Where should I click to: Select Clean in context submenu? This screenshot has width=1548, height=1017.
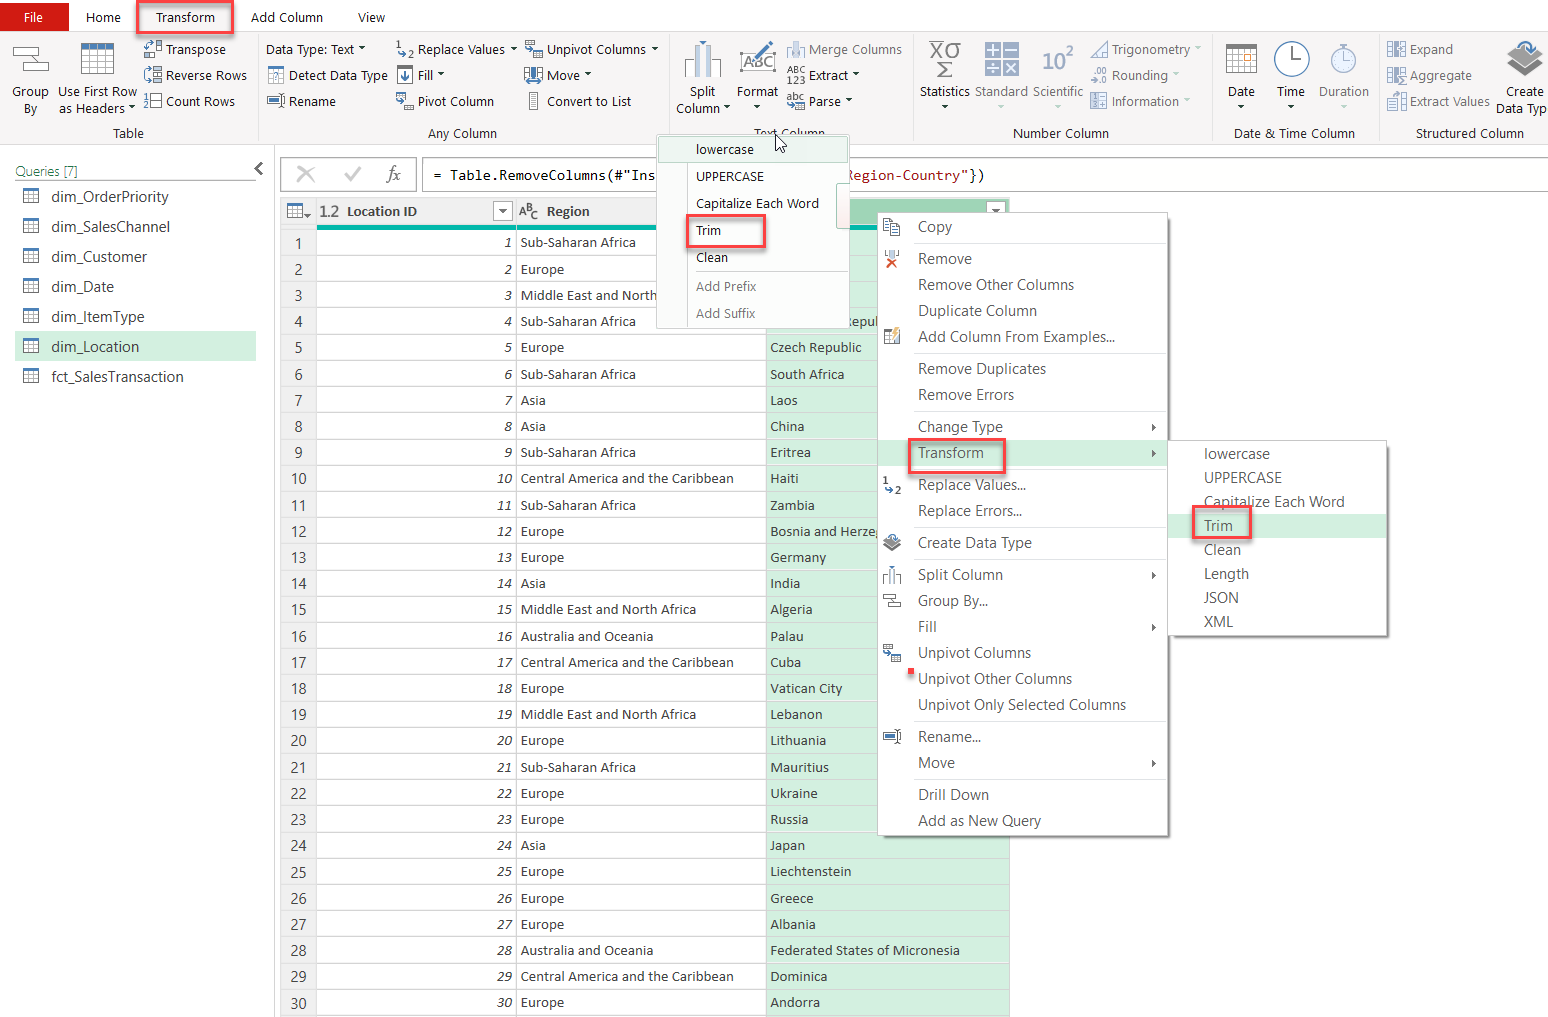tap(1222, 550)
